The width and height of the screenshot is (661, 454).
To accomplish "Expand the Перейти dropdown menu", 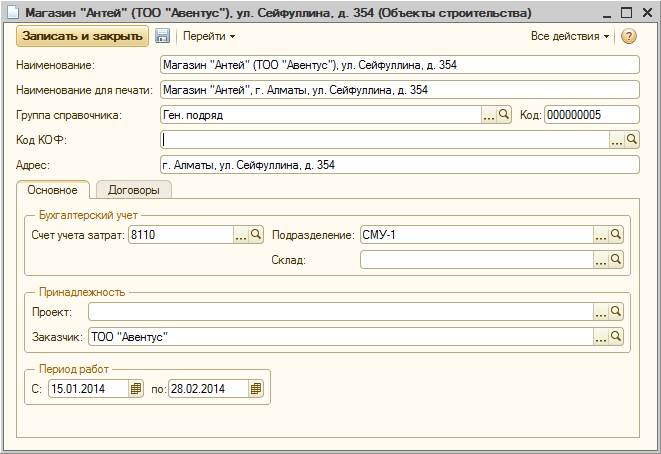I will tap(208, 36).
